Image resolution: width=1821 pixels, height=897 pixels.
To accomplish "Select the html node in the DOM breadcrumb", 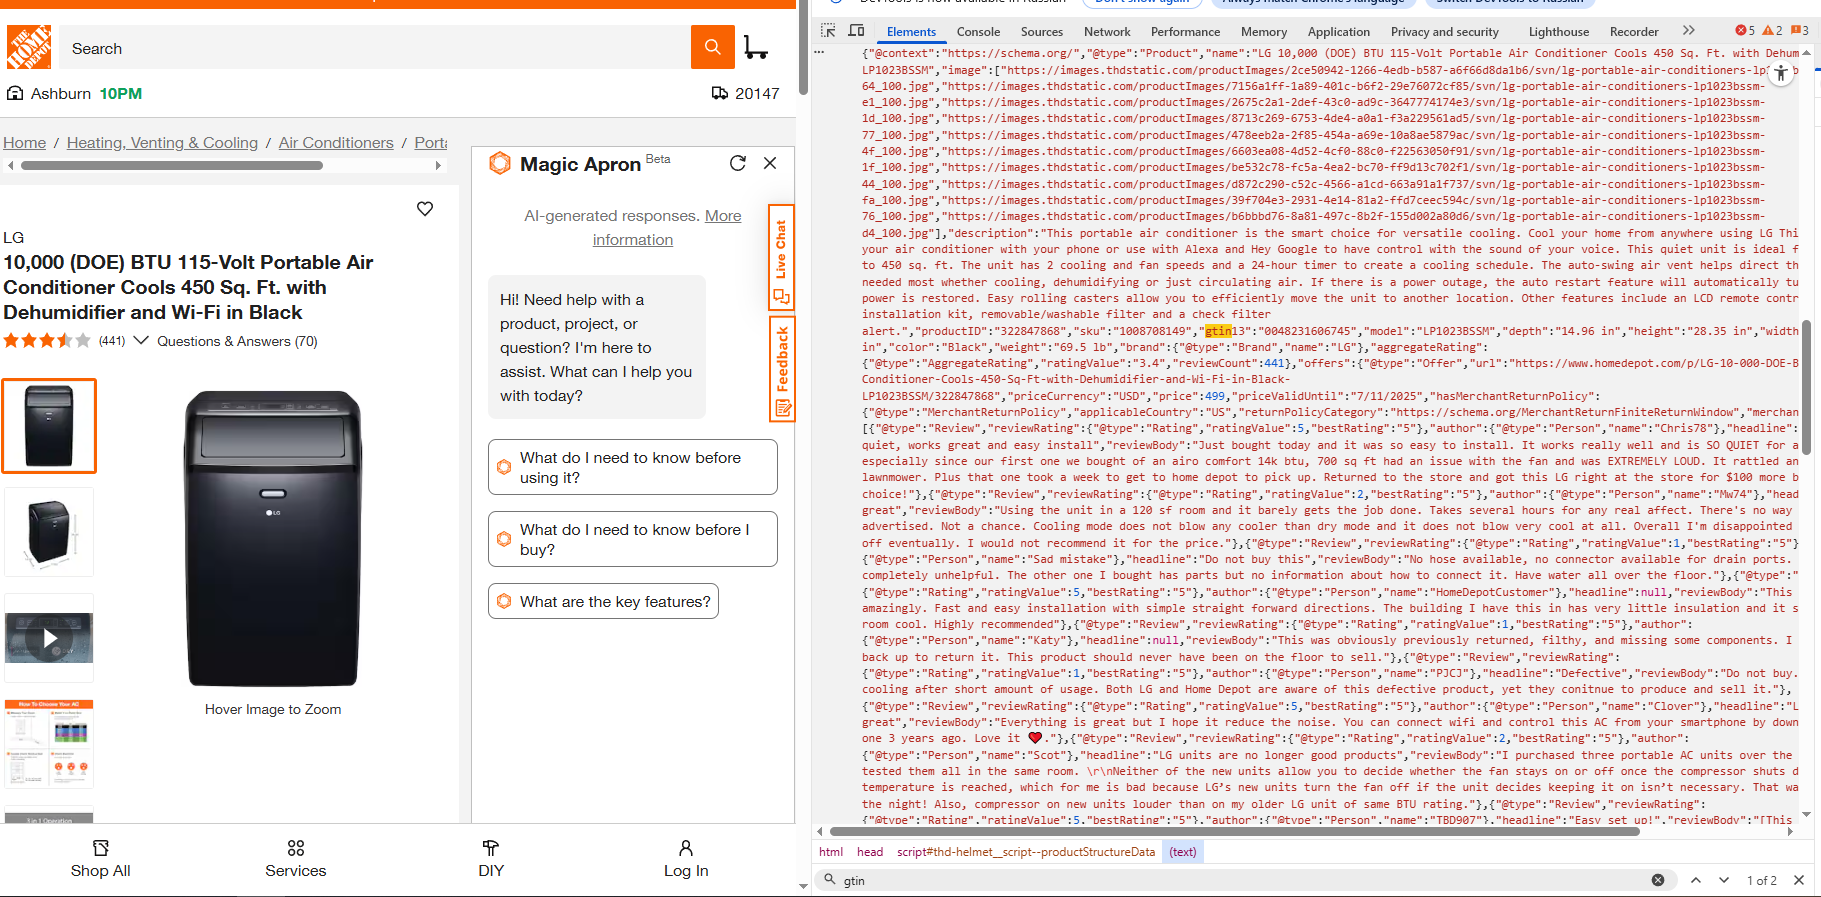I will [x=831, y=852].
